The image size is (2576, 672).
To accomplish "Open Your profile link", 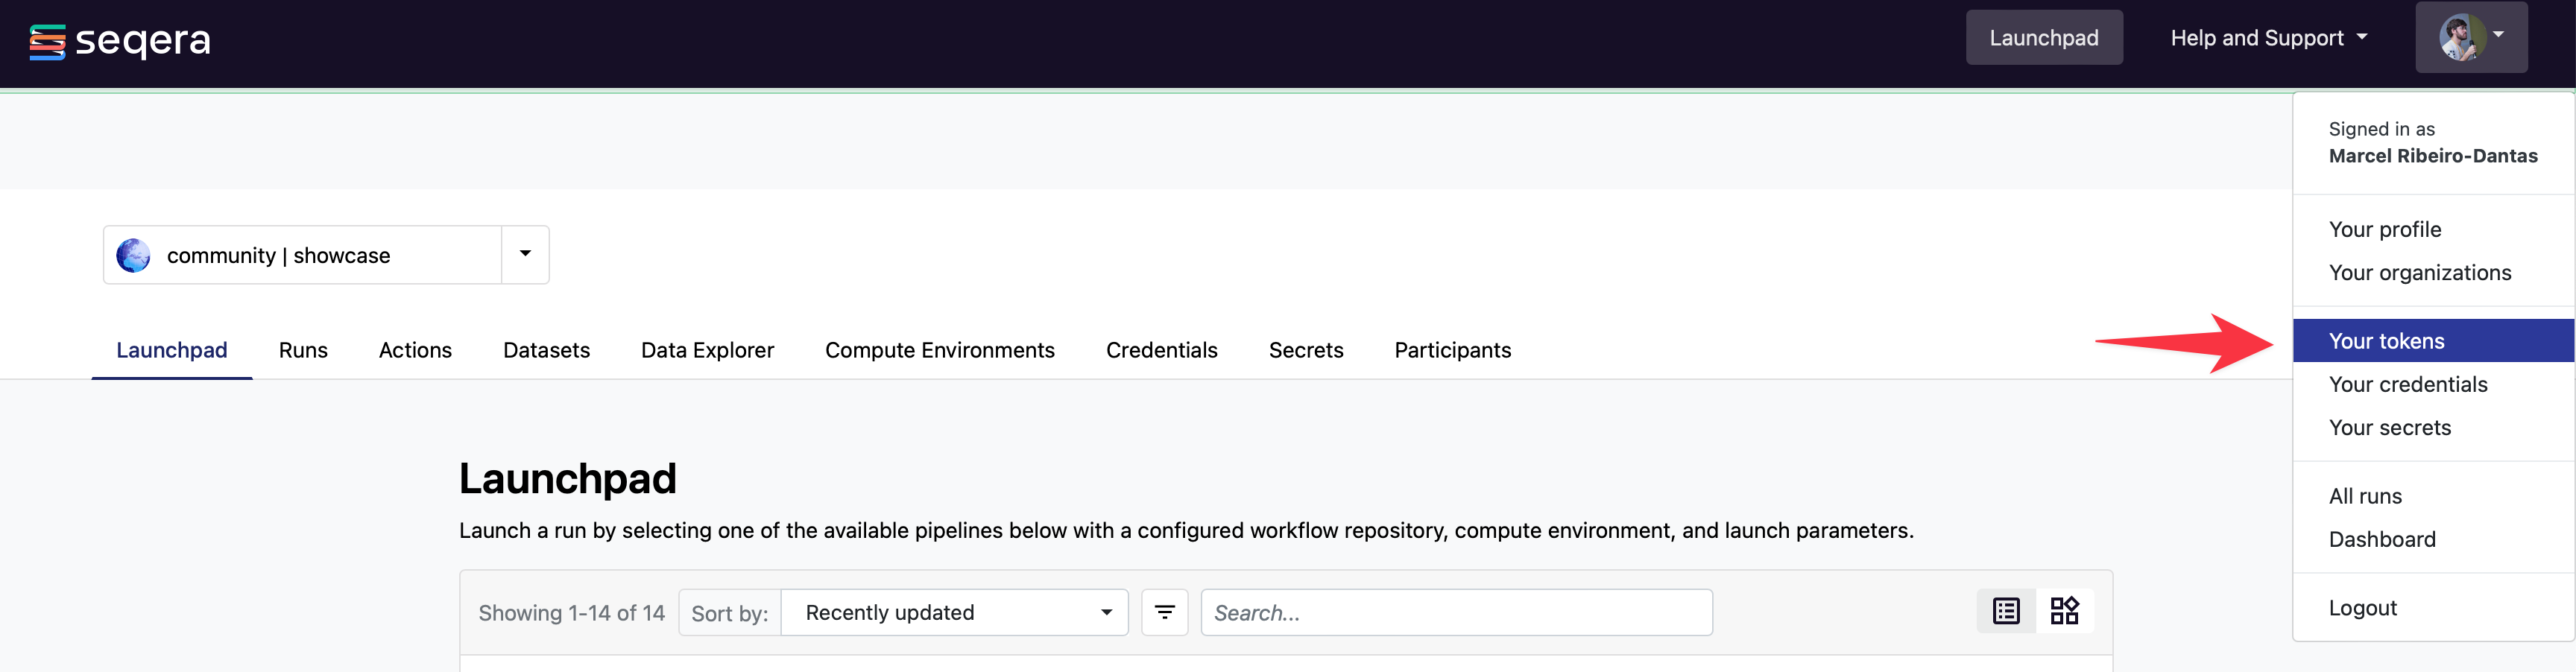I will coord(2384,229).
